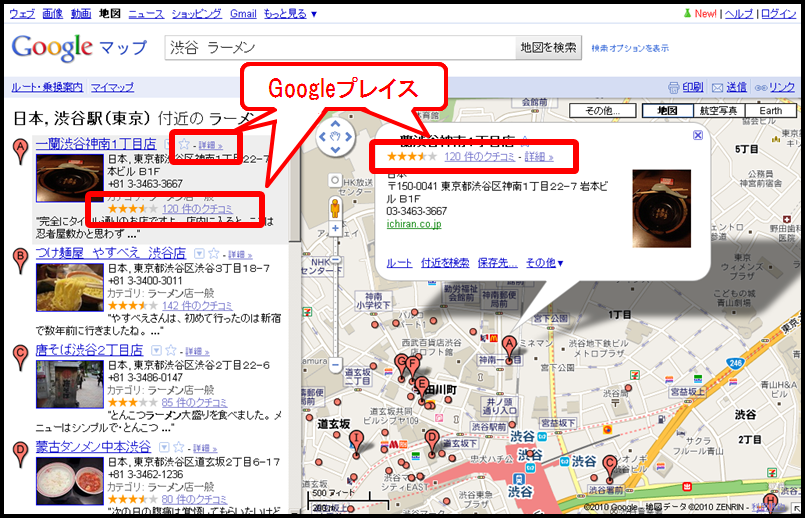Close the map info window
Viewport: 805px width, 518px height.
tap(698, 135)
